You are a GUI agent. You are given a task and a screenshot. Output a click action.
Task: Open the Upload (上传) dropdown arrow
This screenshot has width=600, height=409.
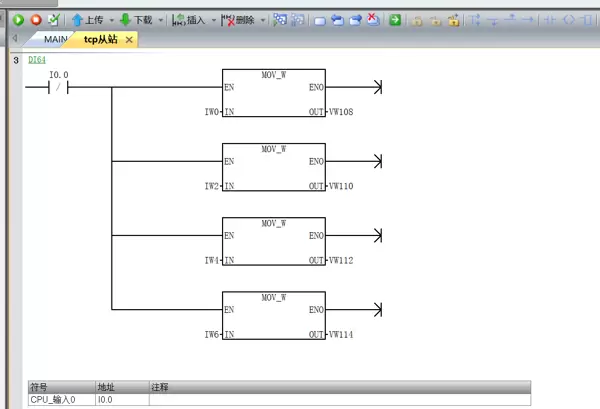111,19
